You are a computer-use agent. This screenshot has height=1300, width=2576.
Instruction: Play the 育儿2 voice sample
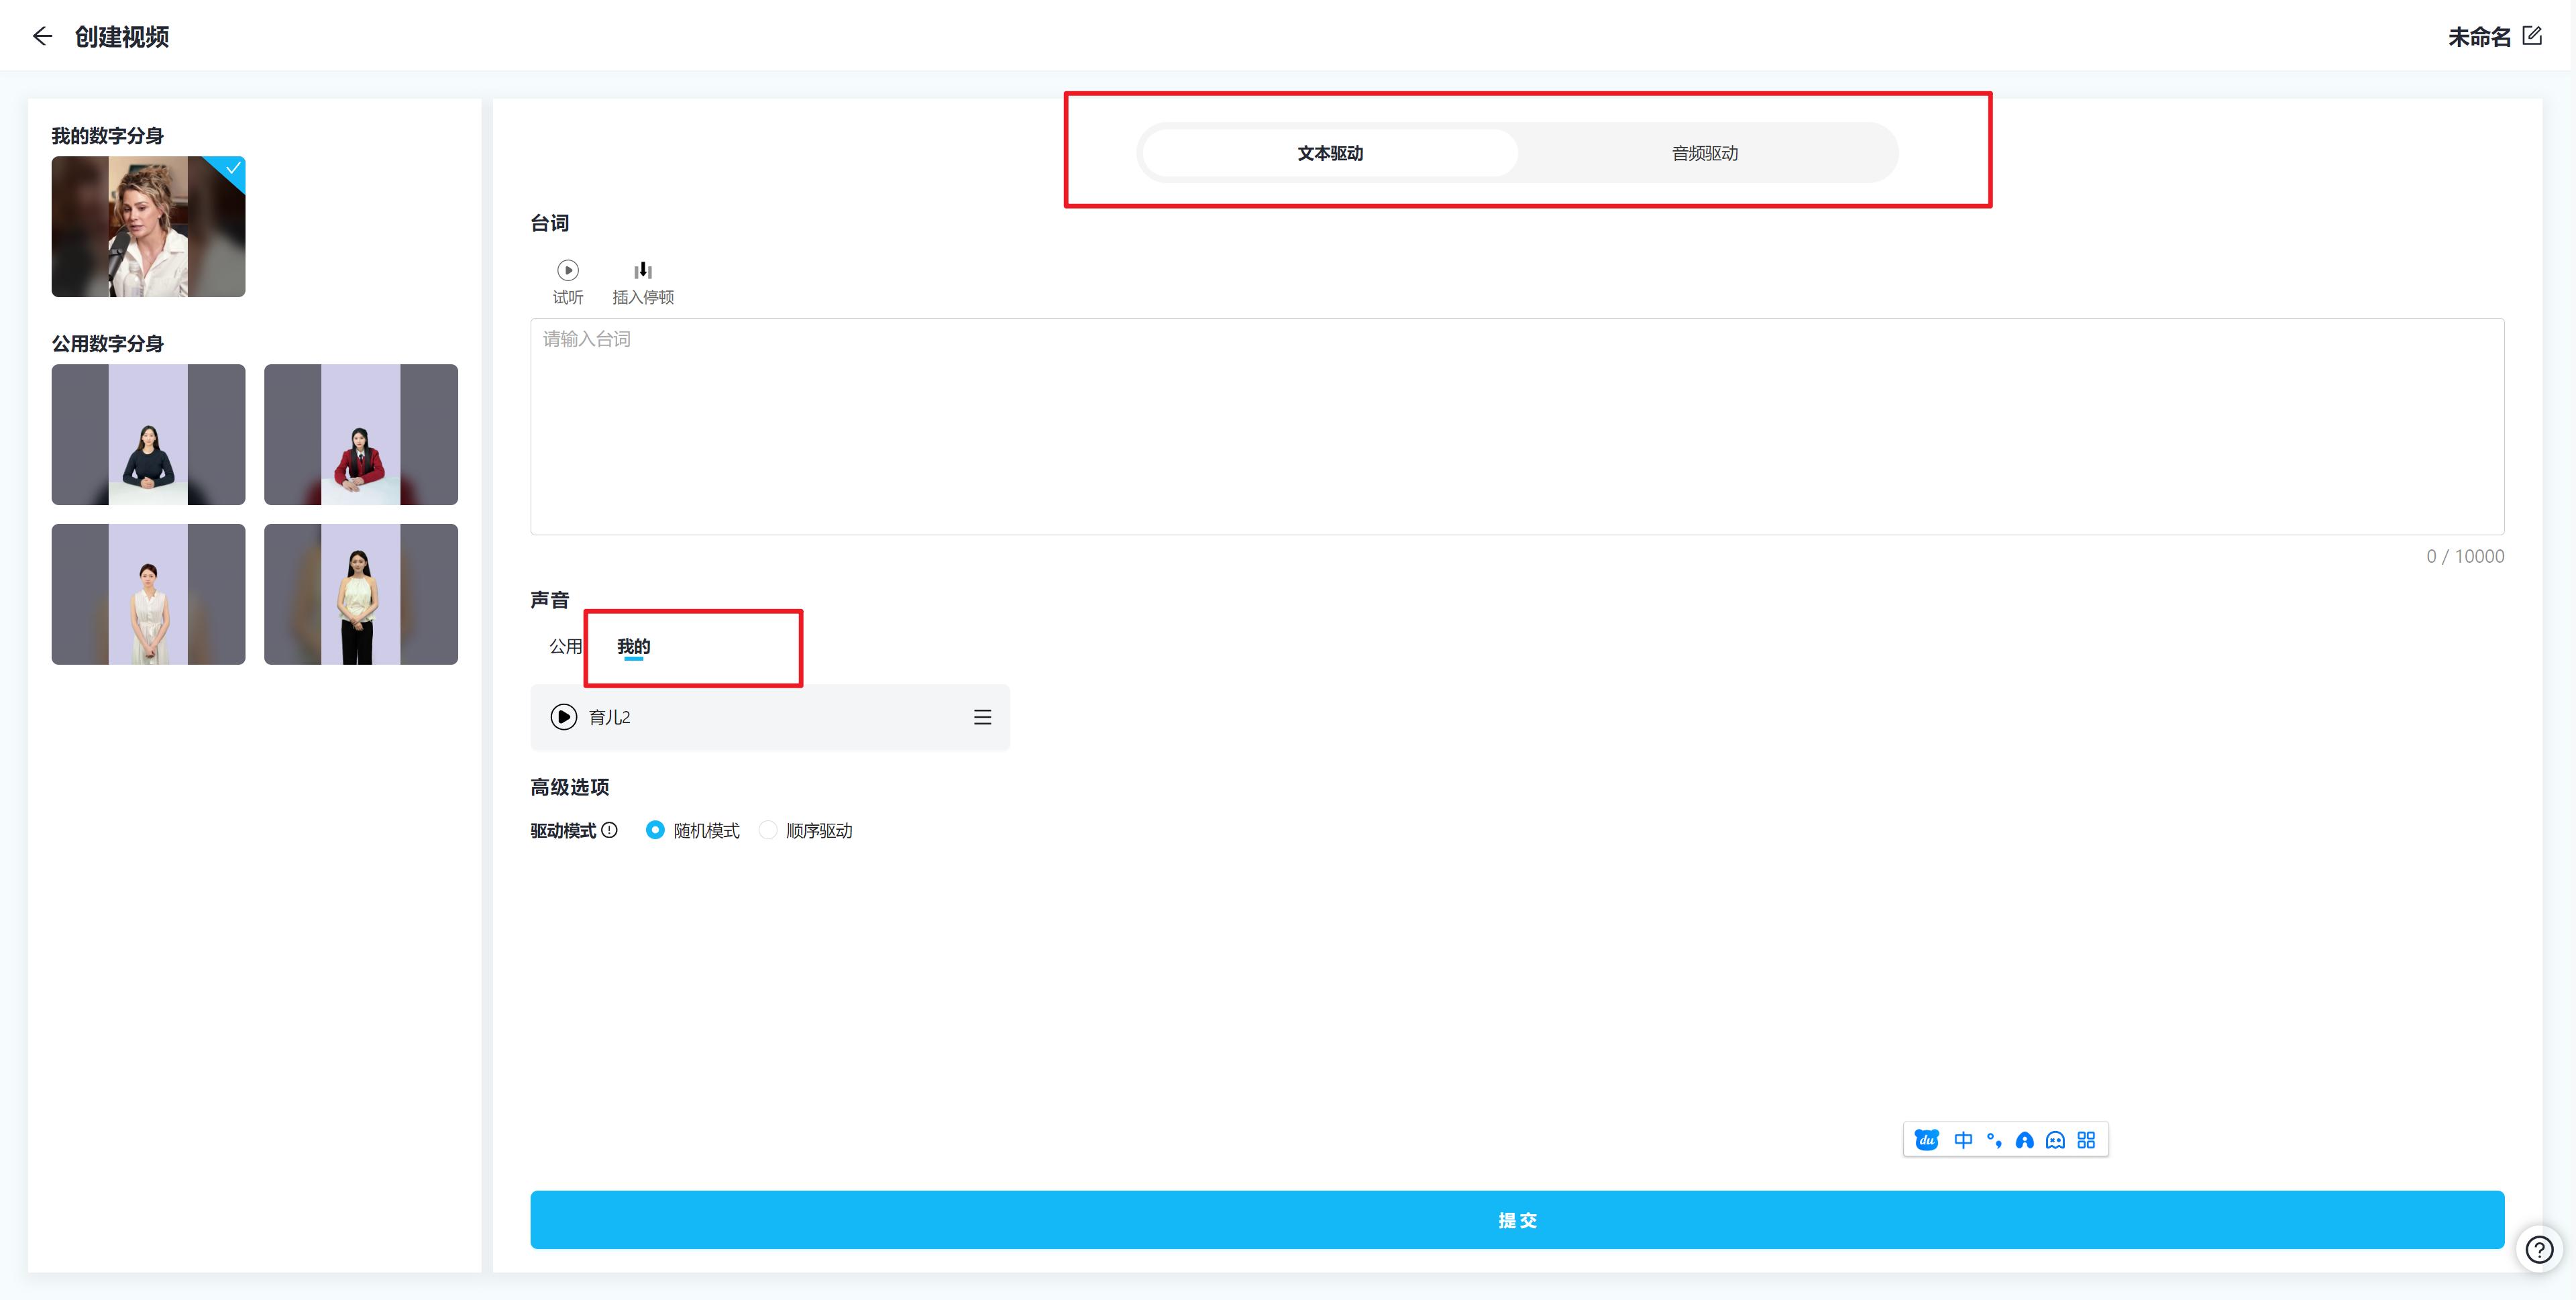(564, 717)
